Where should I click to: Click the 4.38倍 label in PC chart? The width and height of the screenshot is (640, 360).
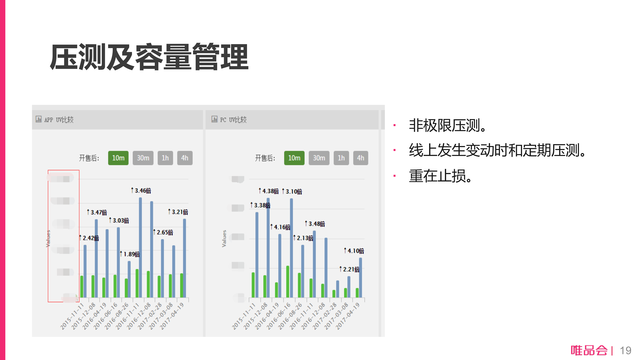coord(268,191)
